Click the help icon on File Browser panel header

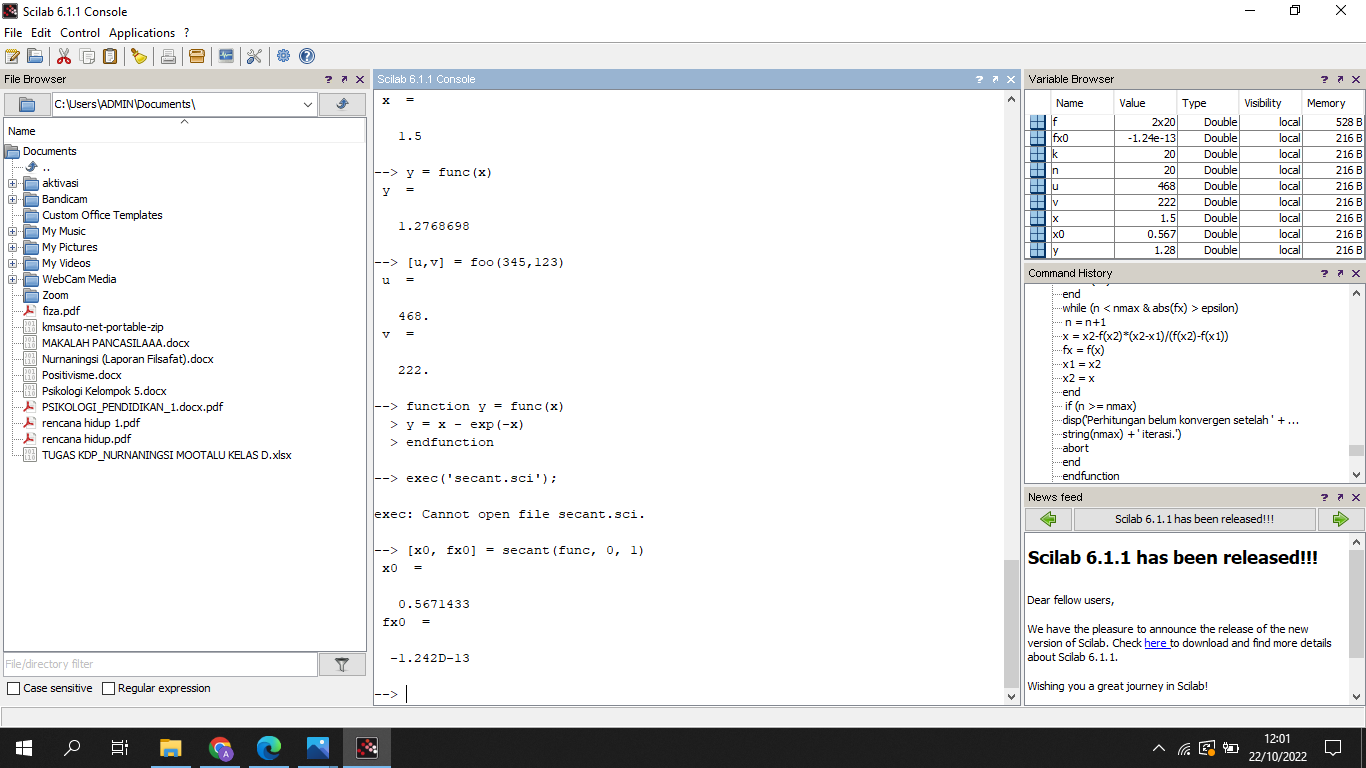coord(328,79)
